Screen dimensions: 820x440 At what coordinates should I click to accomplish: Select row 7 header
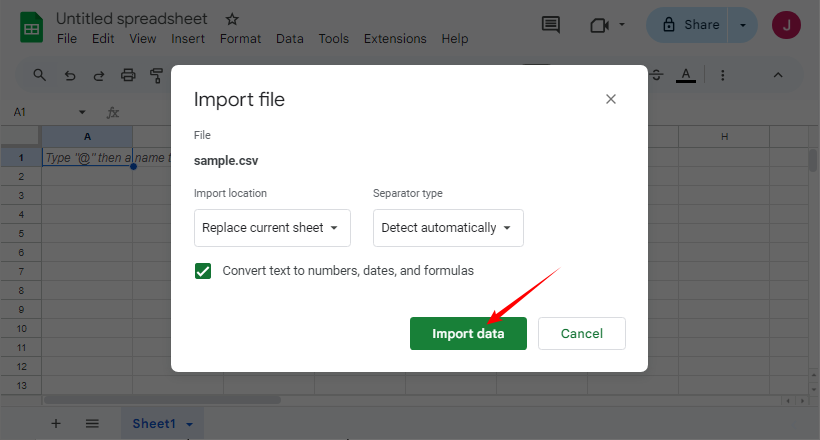click(x=21, y=272)
